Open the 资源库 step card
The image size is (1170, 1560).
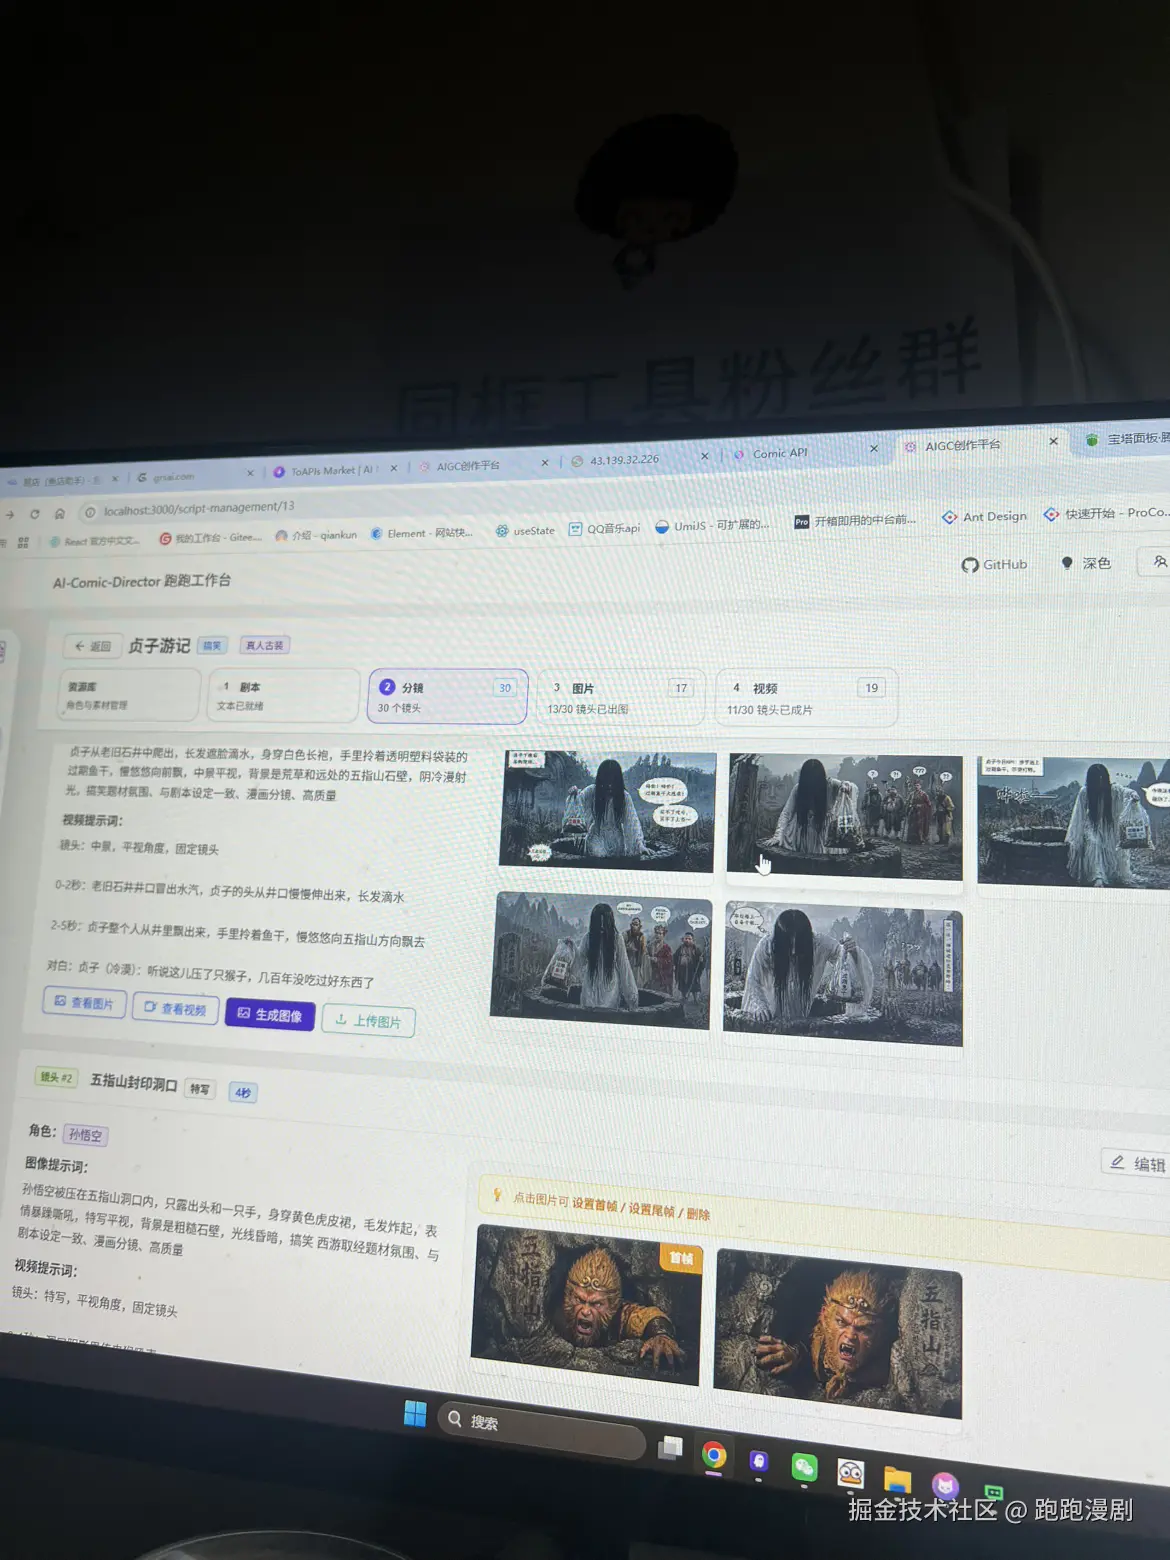128,695
